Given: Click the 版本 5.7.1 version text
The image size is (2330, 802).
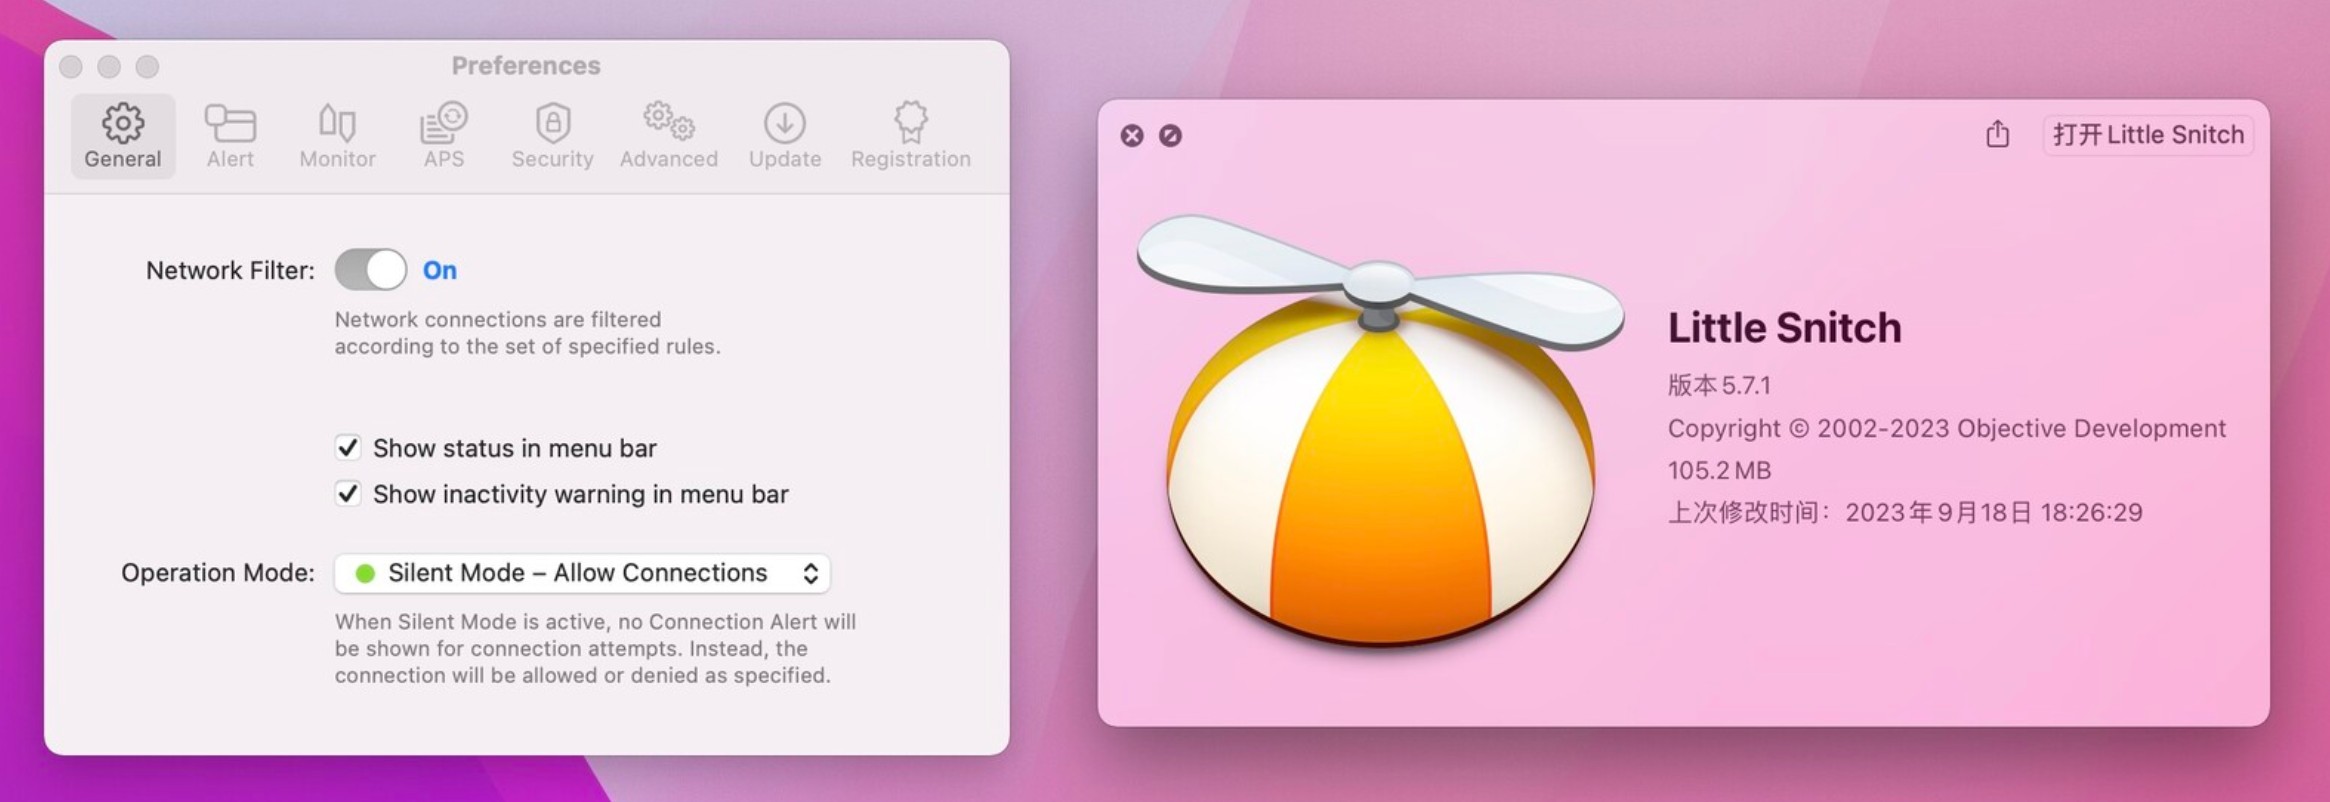Looking at the screenshot, I should [x=1719, y=385].
